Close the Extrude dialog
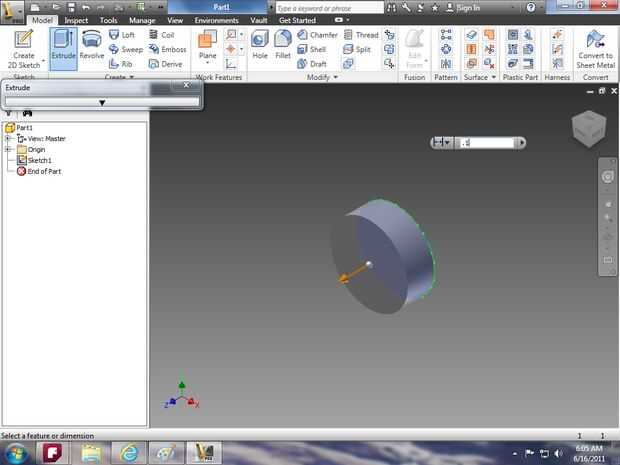Screen dimensions: 620x465 point(187,85)
